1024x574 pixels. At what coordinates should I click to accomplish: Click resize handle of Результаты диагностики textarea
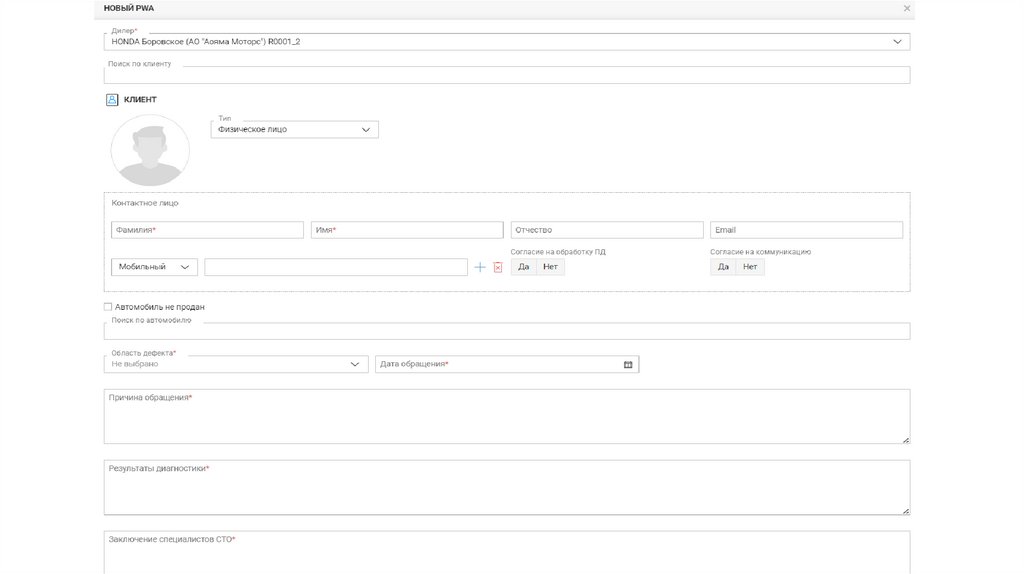906,510
